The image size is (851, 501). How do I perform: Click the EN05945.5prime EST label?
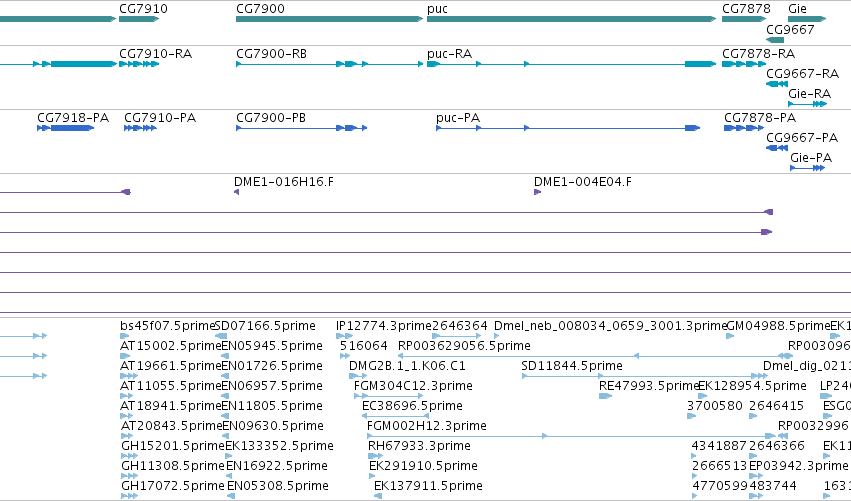pos(272,346)
